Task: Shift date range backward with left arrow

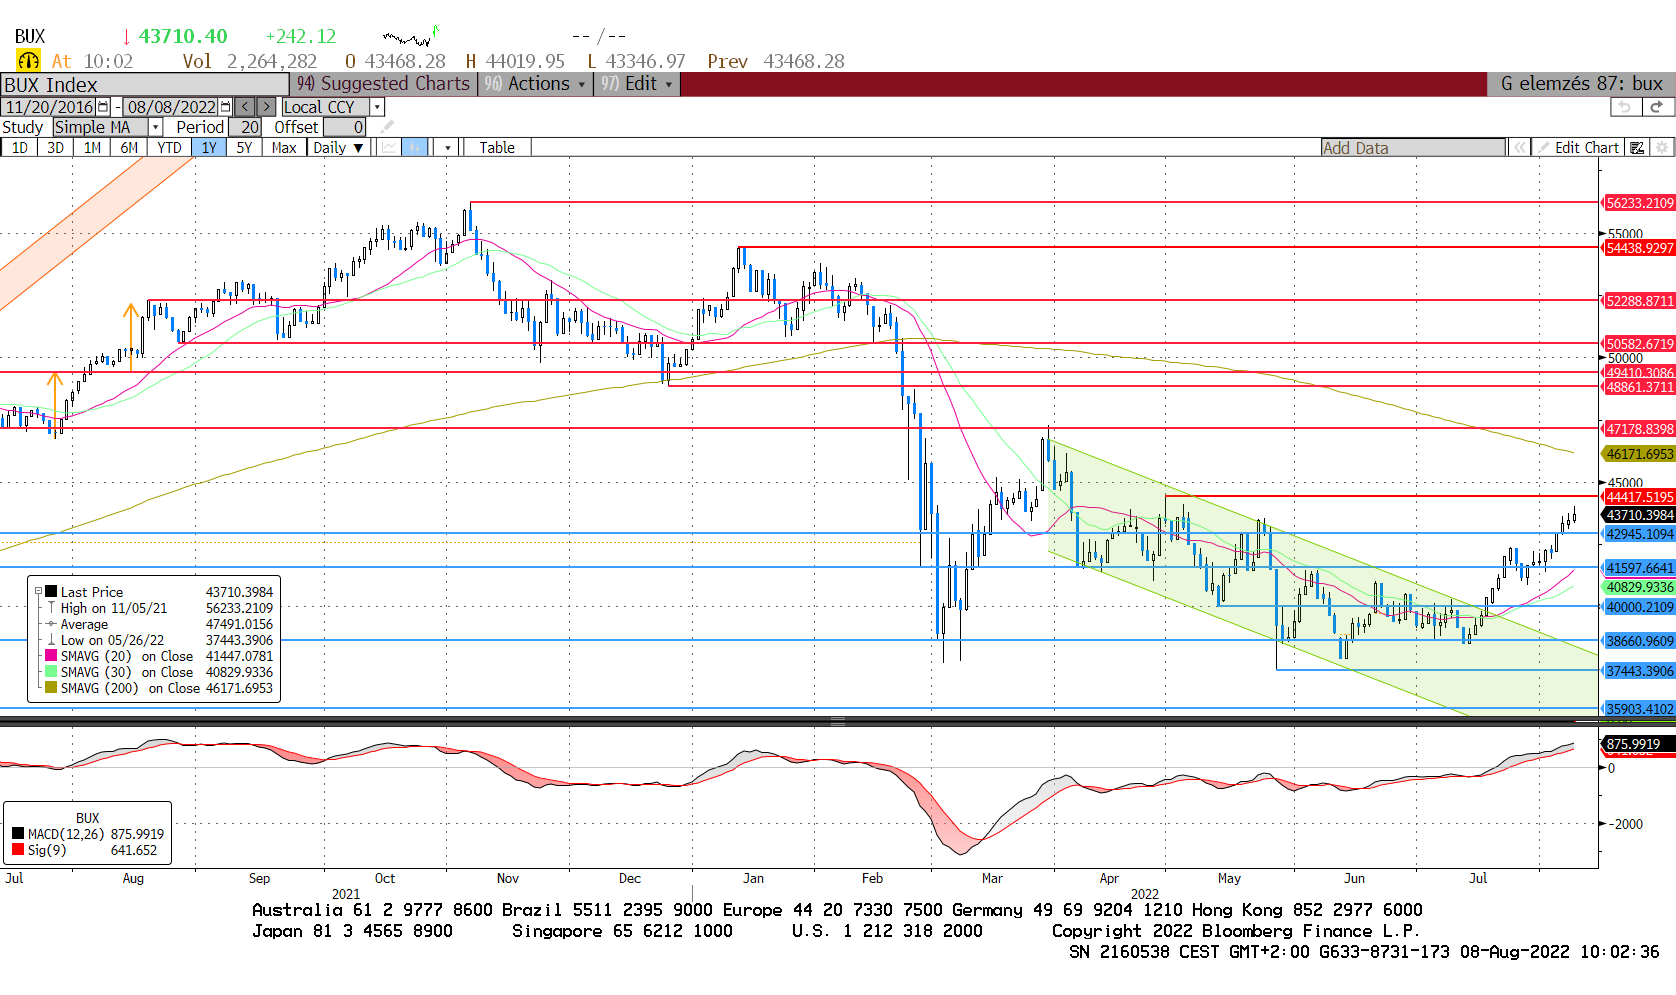Action: coord(244,107)
